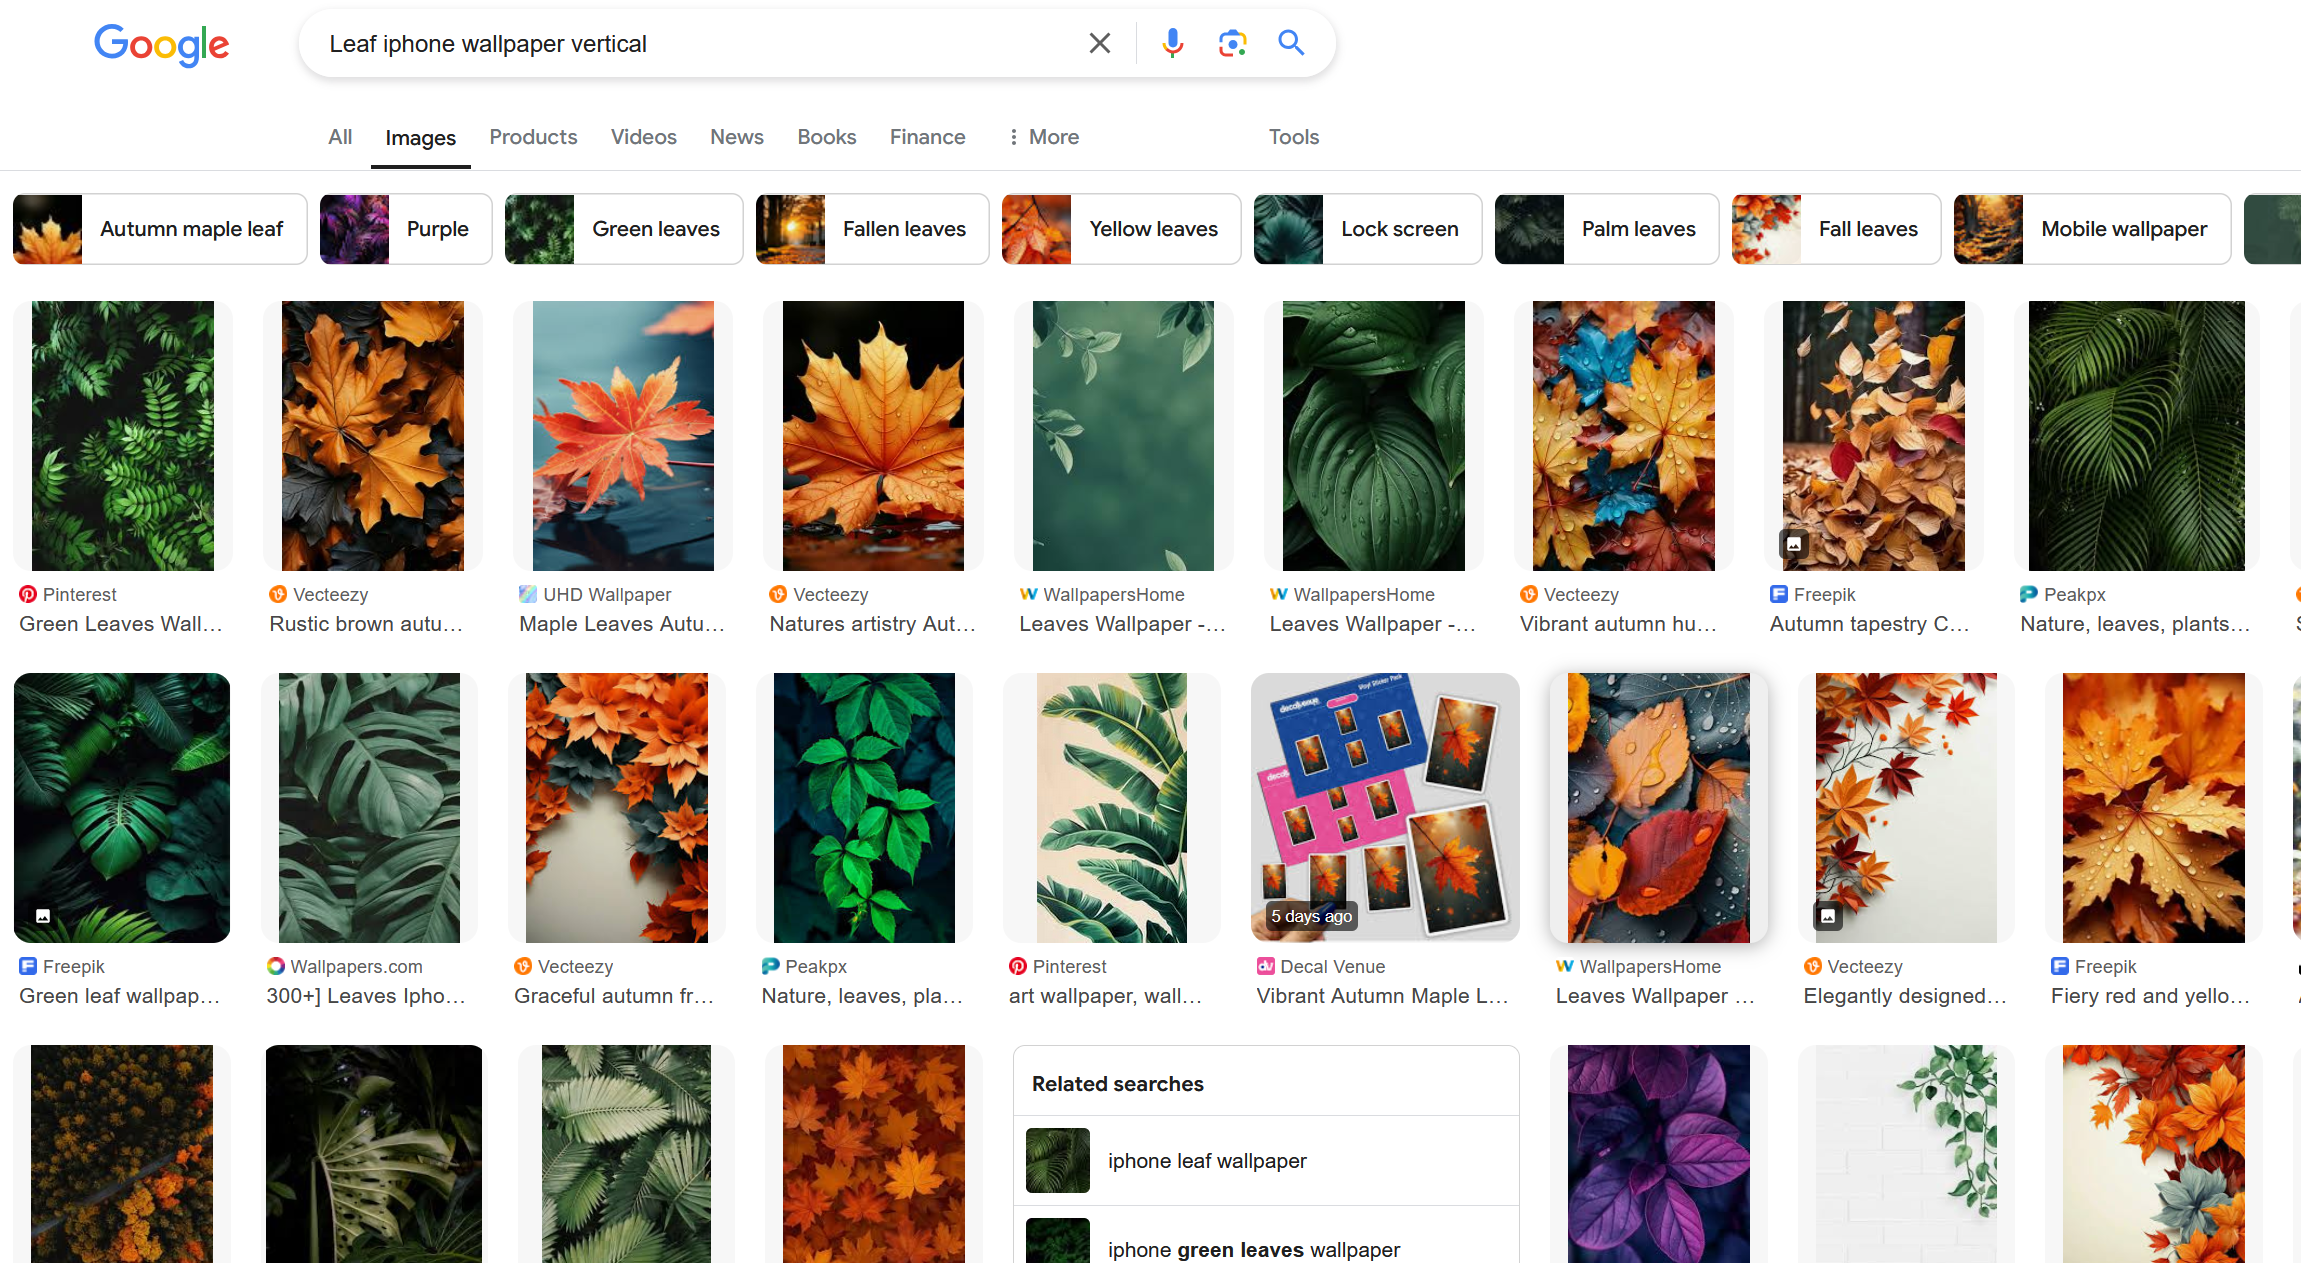Open the Vibrant Autumn Maple Decal Venue image
This screenshot has width=2301, height=1263.
1384,807
